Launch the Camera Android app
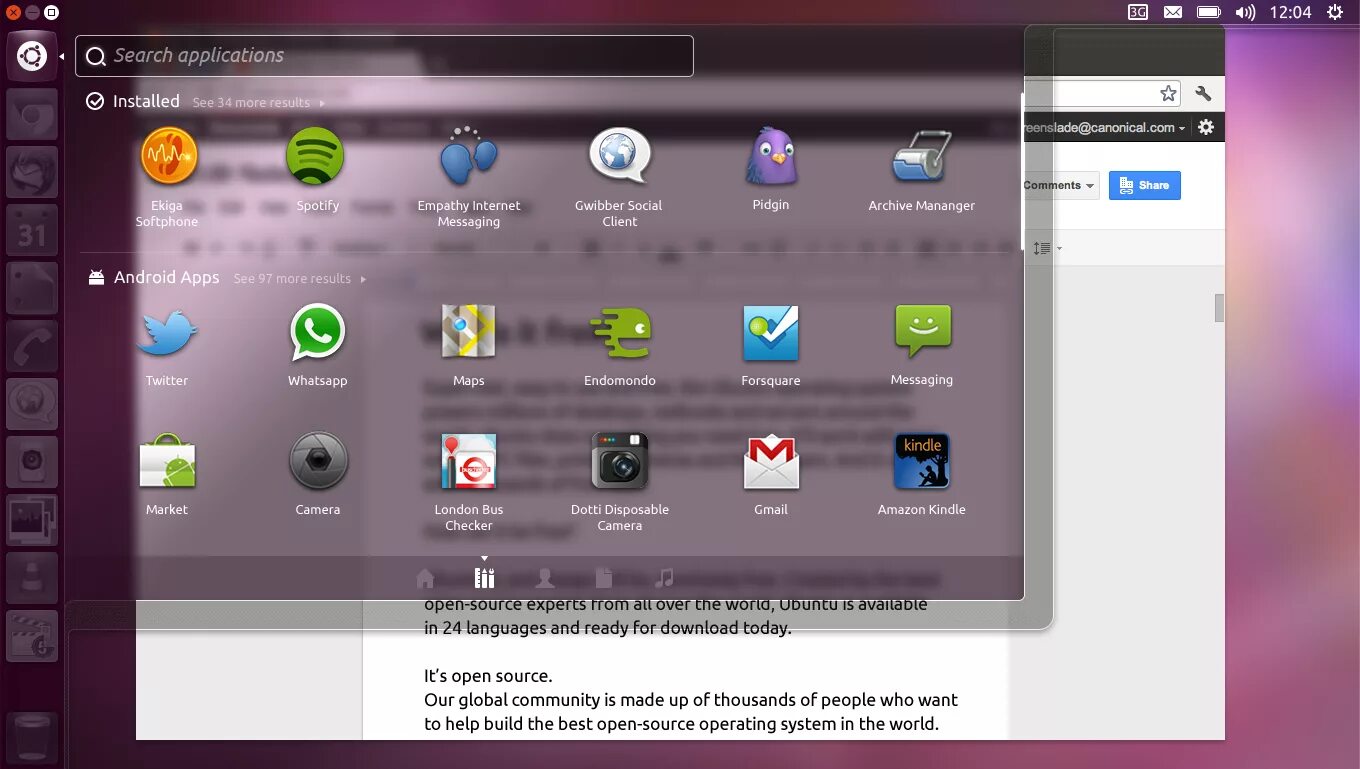Viewport: 1360px width, 769px height. tap(318, 462)
